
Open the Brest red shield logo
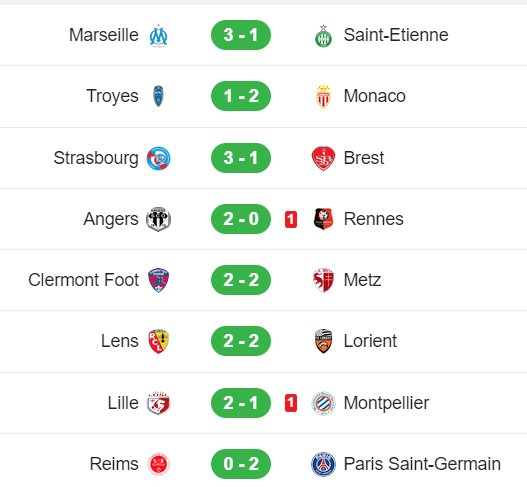323,158
